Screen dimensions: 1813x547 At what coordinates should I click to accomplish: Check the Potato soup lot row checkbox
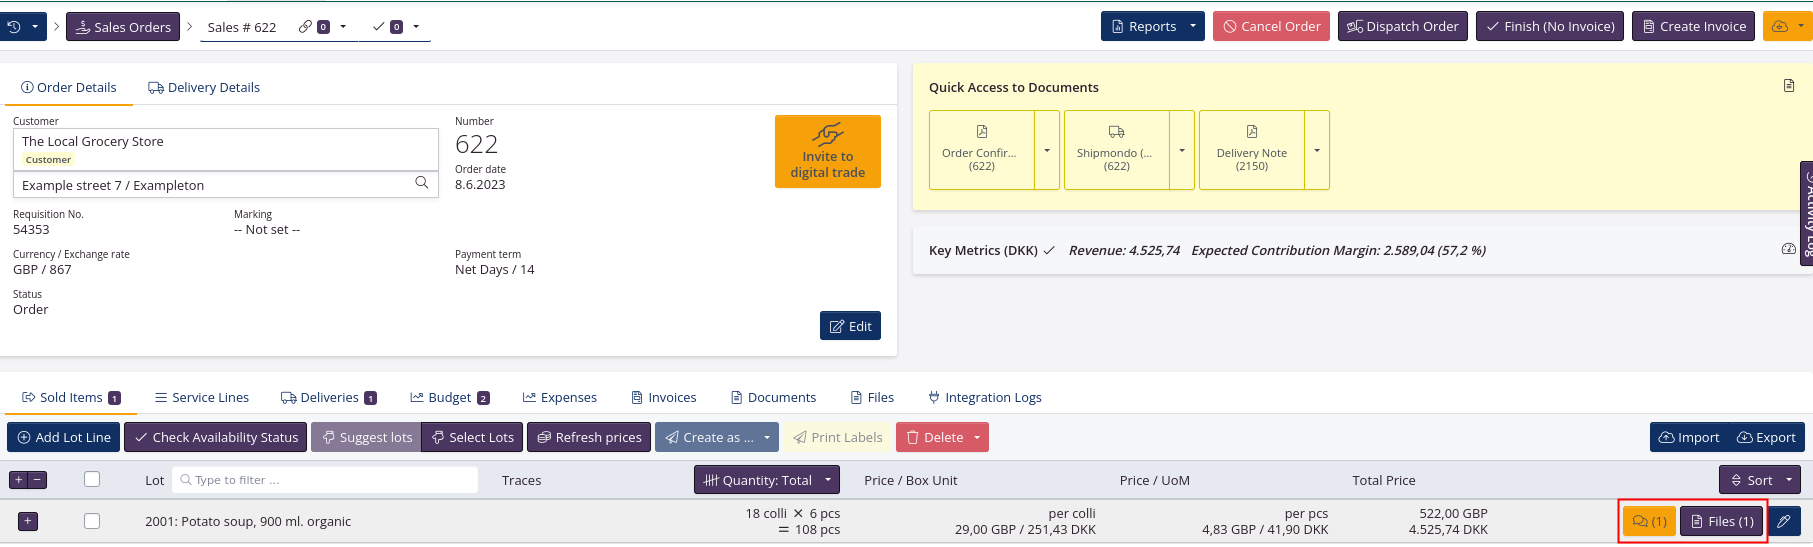tap(92, 521)
